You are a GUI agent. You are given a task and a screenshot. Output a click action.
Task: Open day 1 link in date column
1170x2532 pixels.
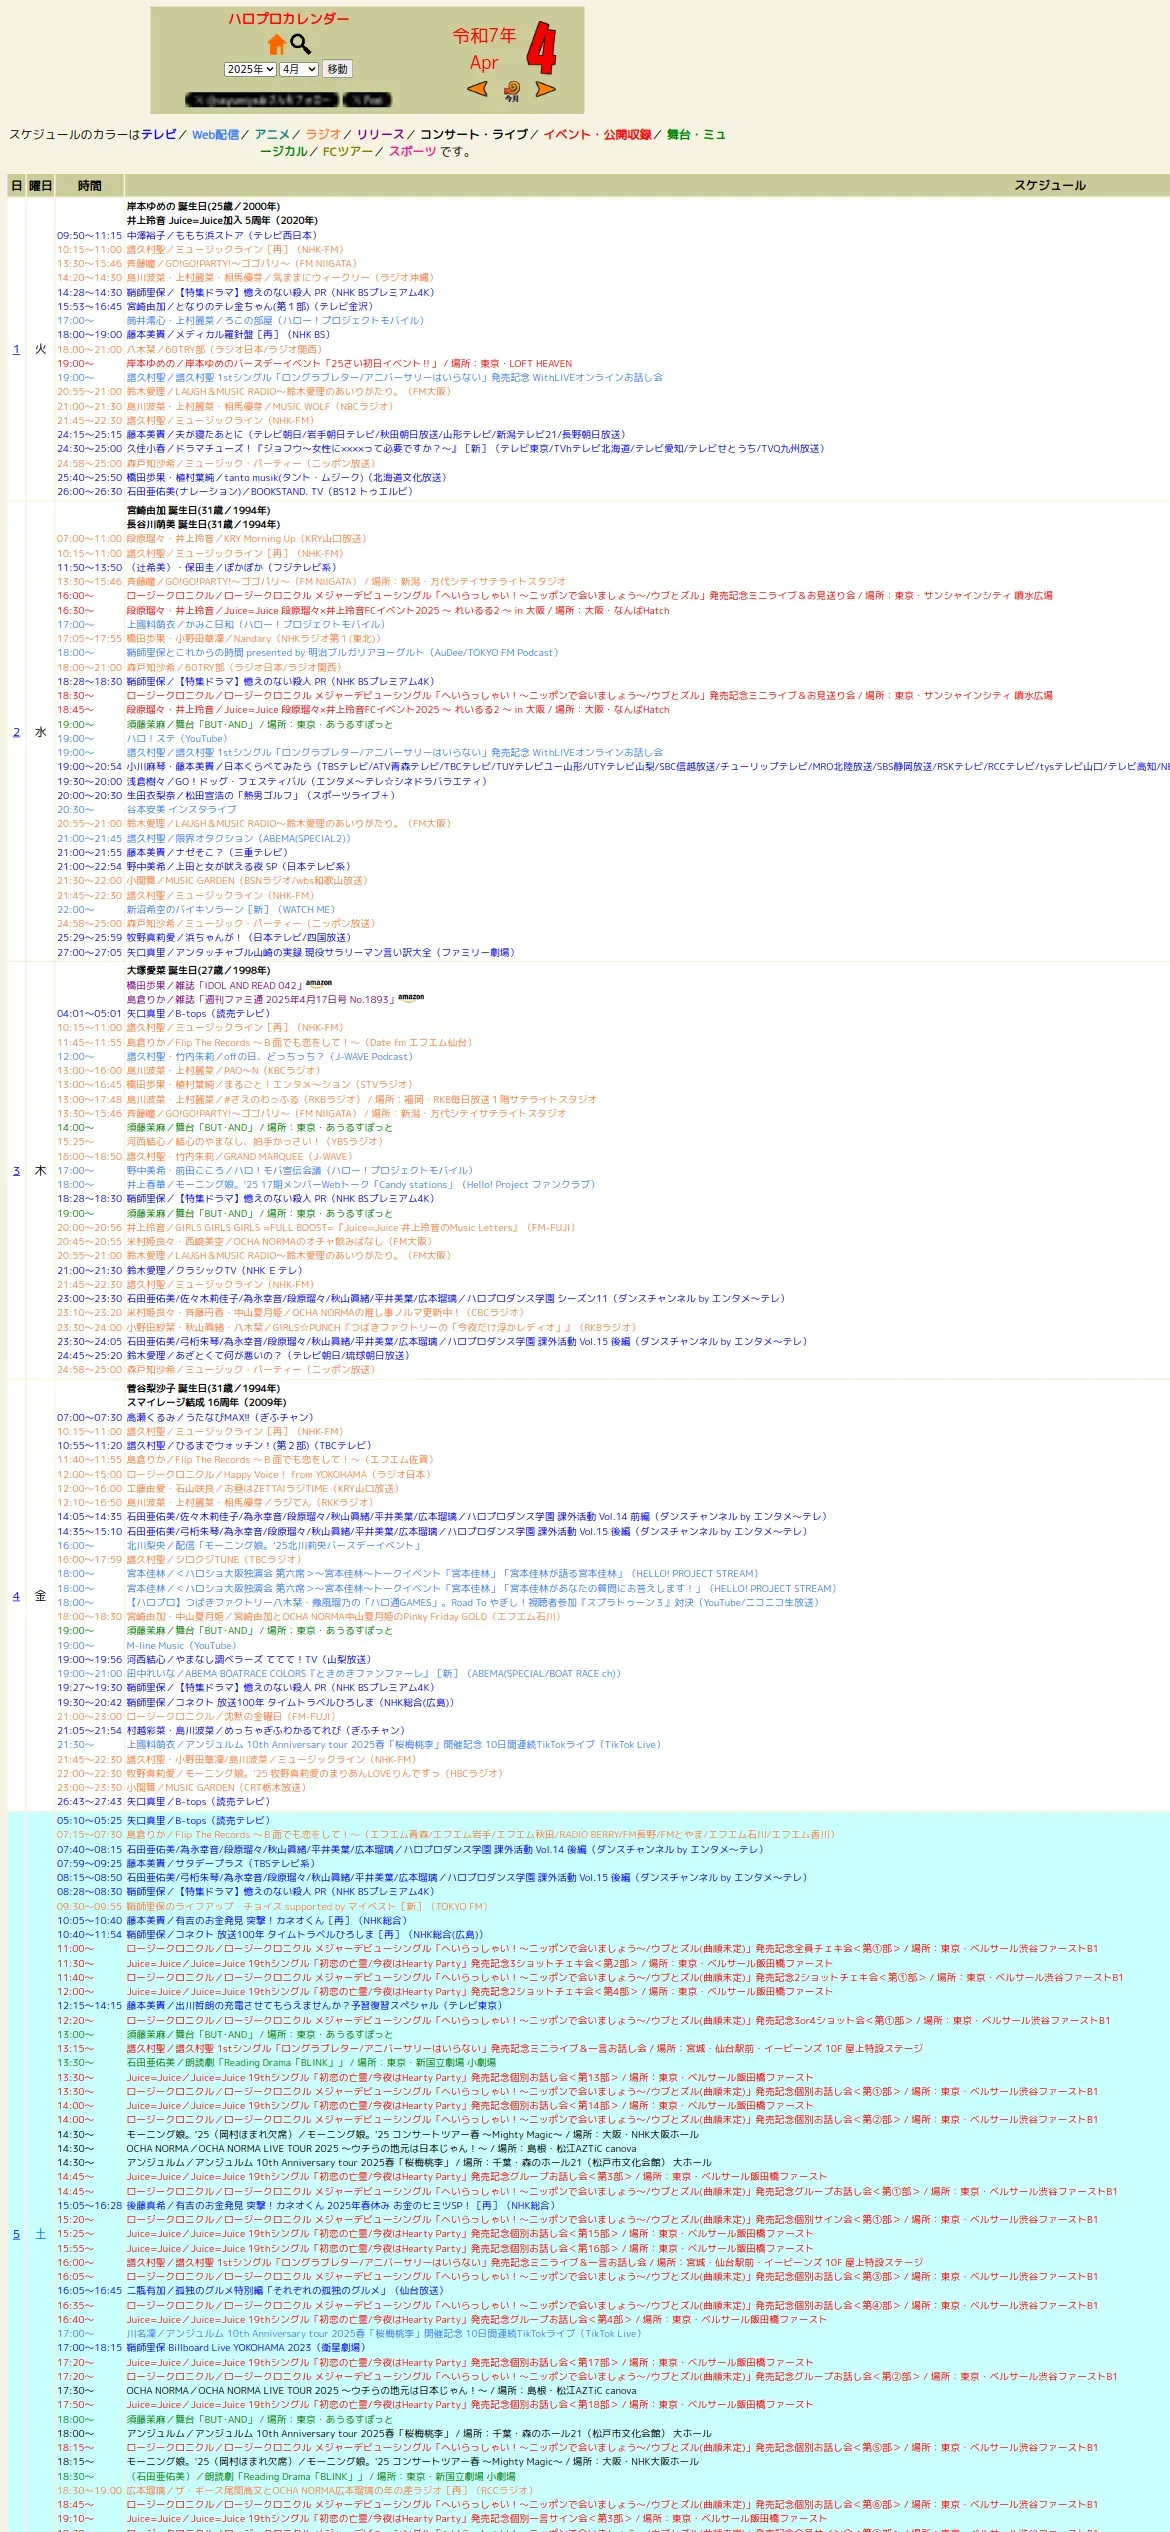(x=16, y=349)
